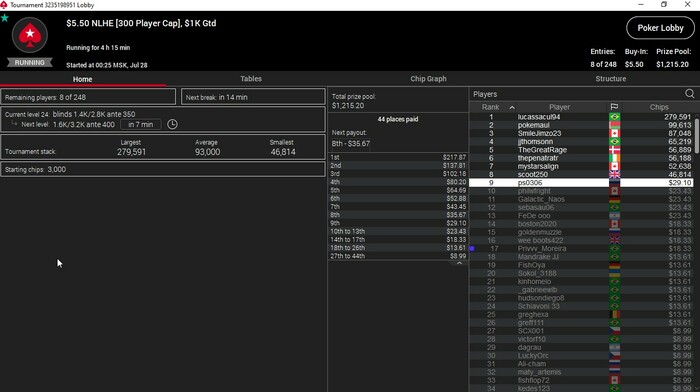This screenshot has width=700, height=392.
Task: Select eliminated player sebasau06 row
Action: click(582, 208)
